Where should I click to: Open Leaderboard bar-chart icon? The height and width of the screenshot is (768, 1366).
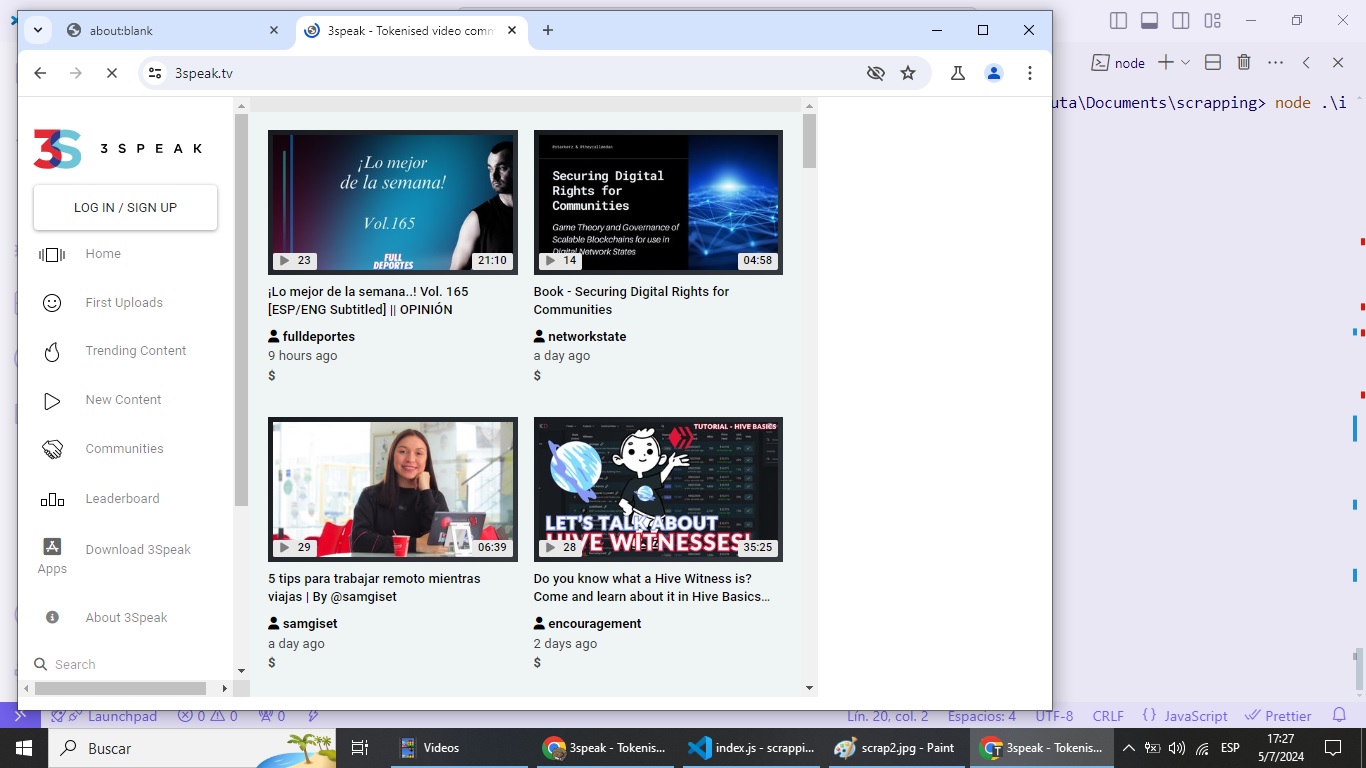coord(52,499)
